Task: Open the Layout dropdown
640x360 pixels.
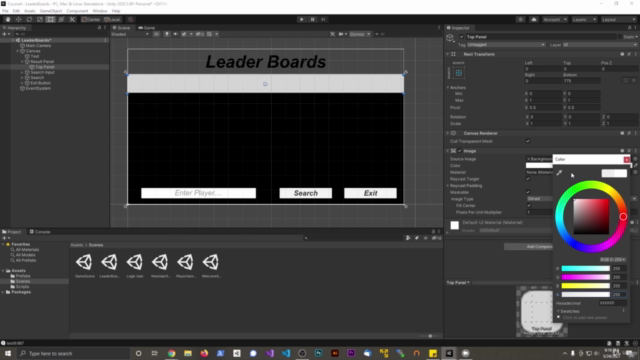Action: point(618,20)
